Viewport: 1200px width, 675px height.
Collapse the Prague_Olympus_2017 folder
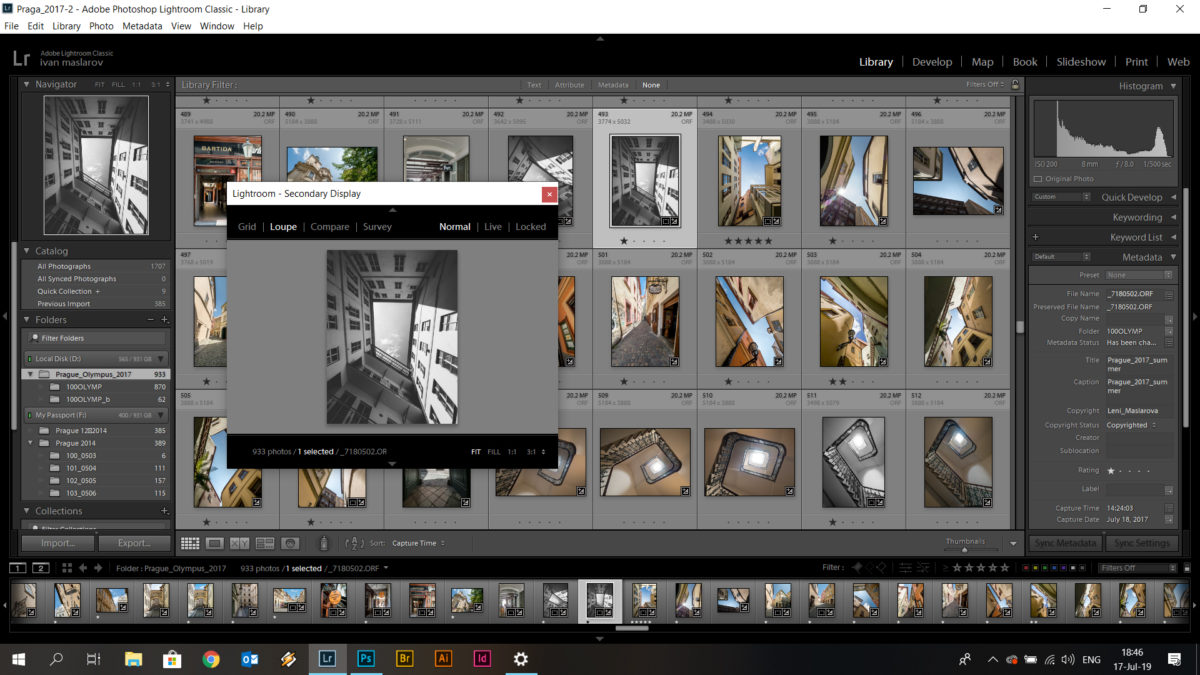[31, 374]
